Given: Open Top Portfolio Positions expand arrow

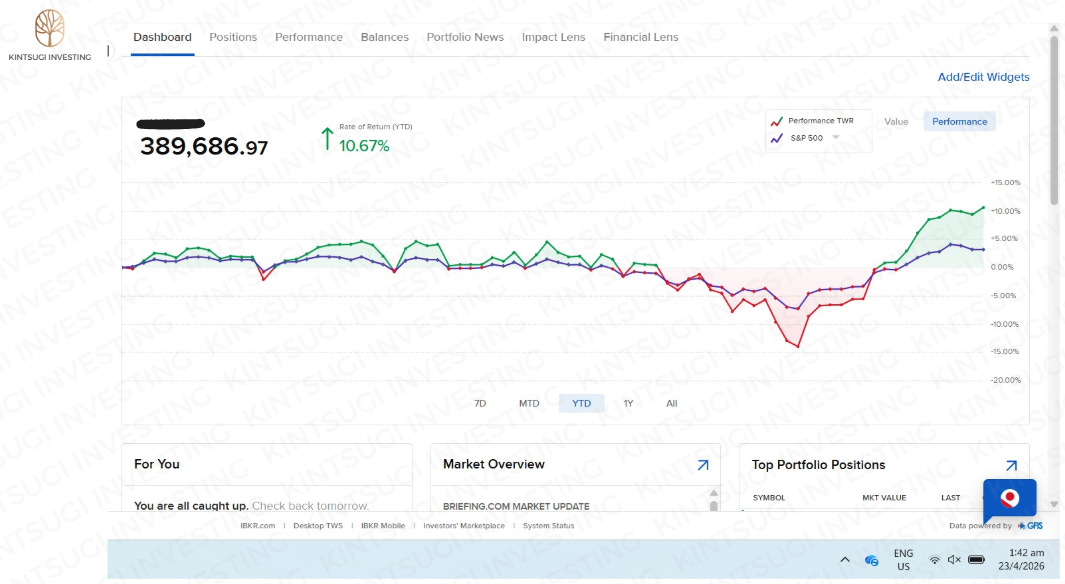Looking at the screenshot, I should click(x=1011, y=465).
